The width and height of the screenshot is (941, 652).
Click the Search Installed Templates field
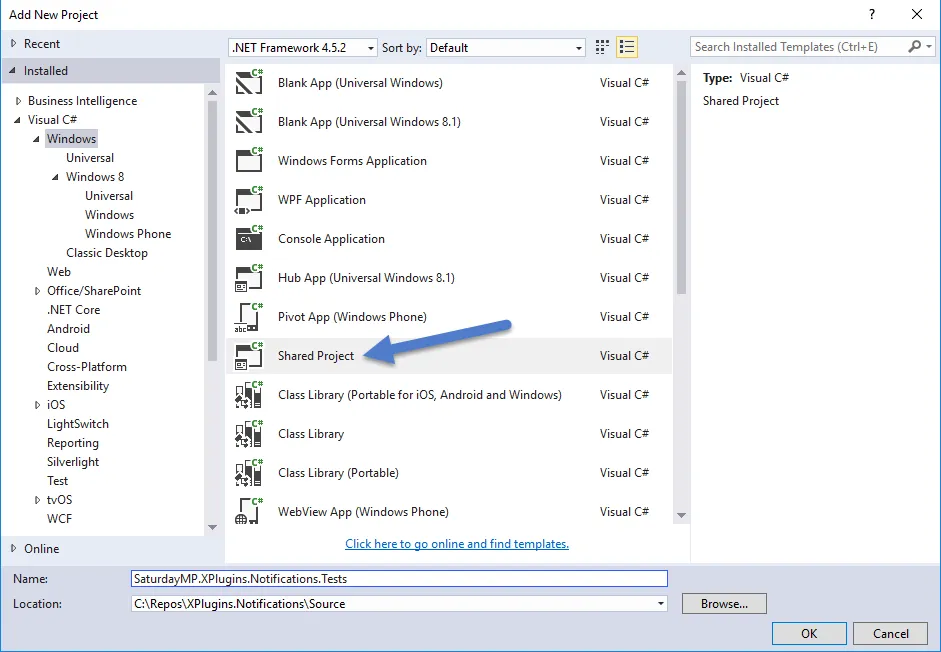(x=798, y=46)
